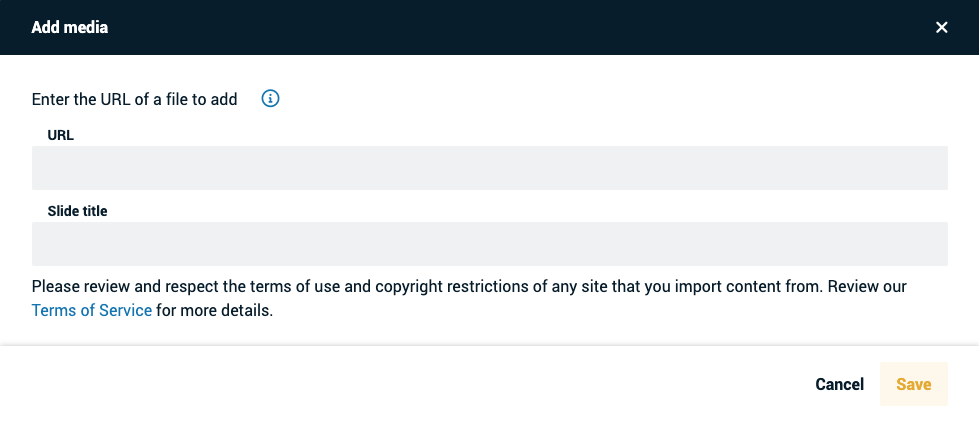
Task: Click the URL field label
Action: click(61, 135)
